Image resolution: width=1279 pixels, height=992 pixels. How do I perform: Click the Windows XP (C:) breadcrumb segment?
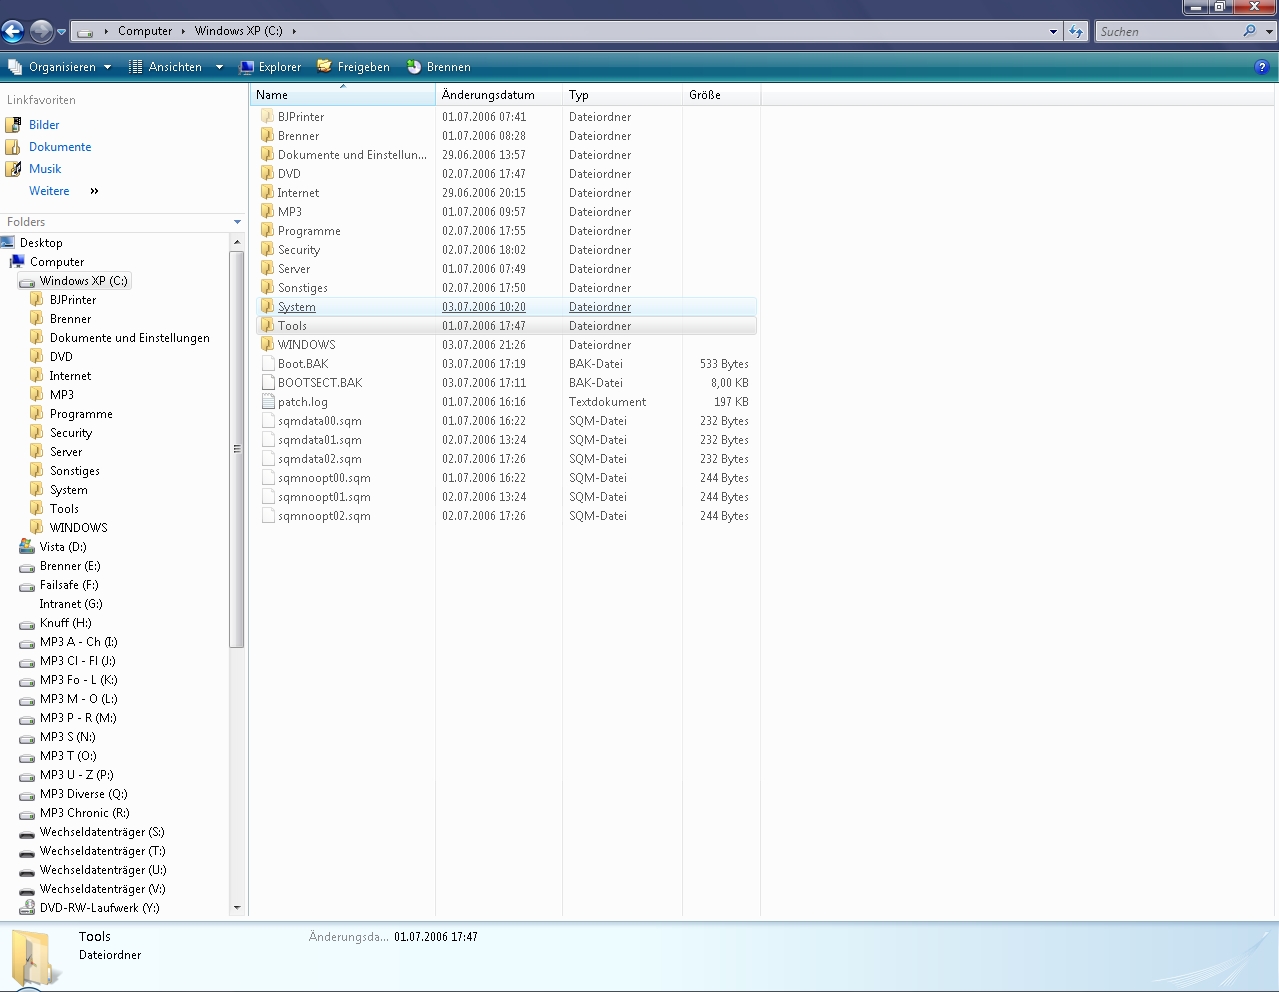tap(239, 31)
